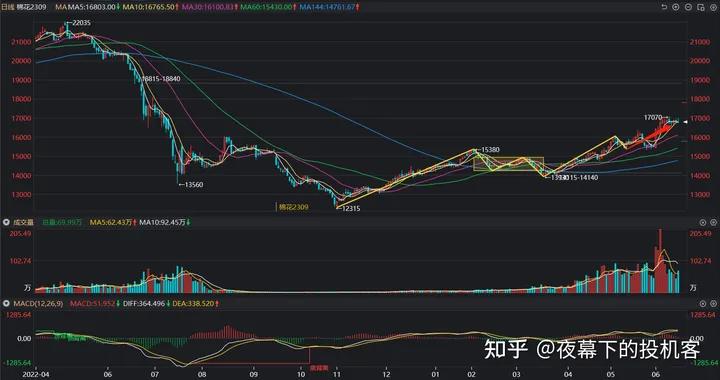Click the MACD:51.952 value
The image size is (720, 380).
pos(92,304)
